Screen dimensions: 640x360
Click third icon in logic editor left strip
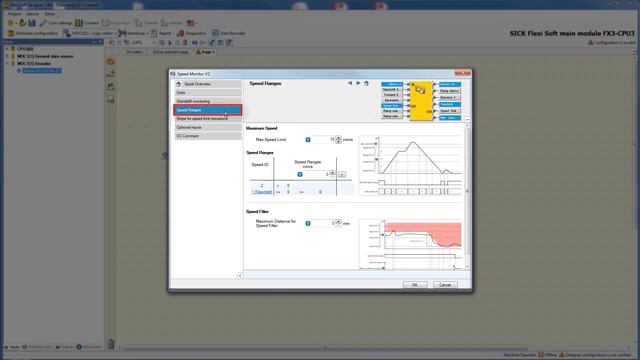click(111, 87)
